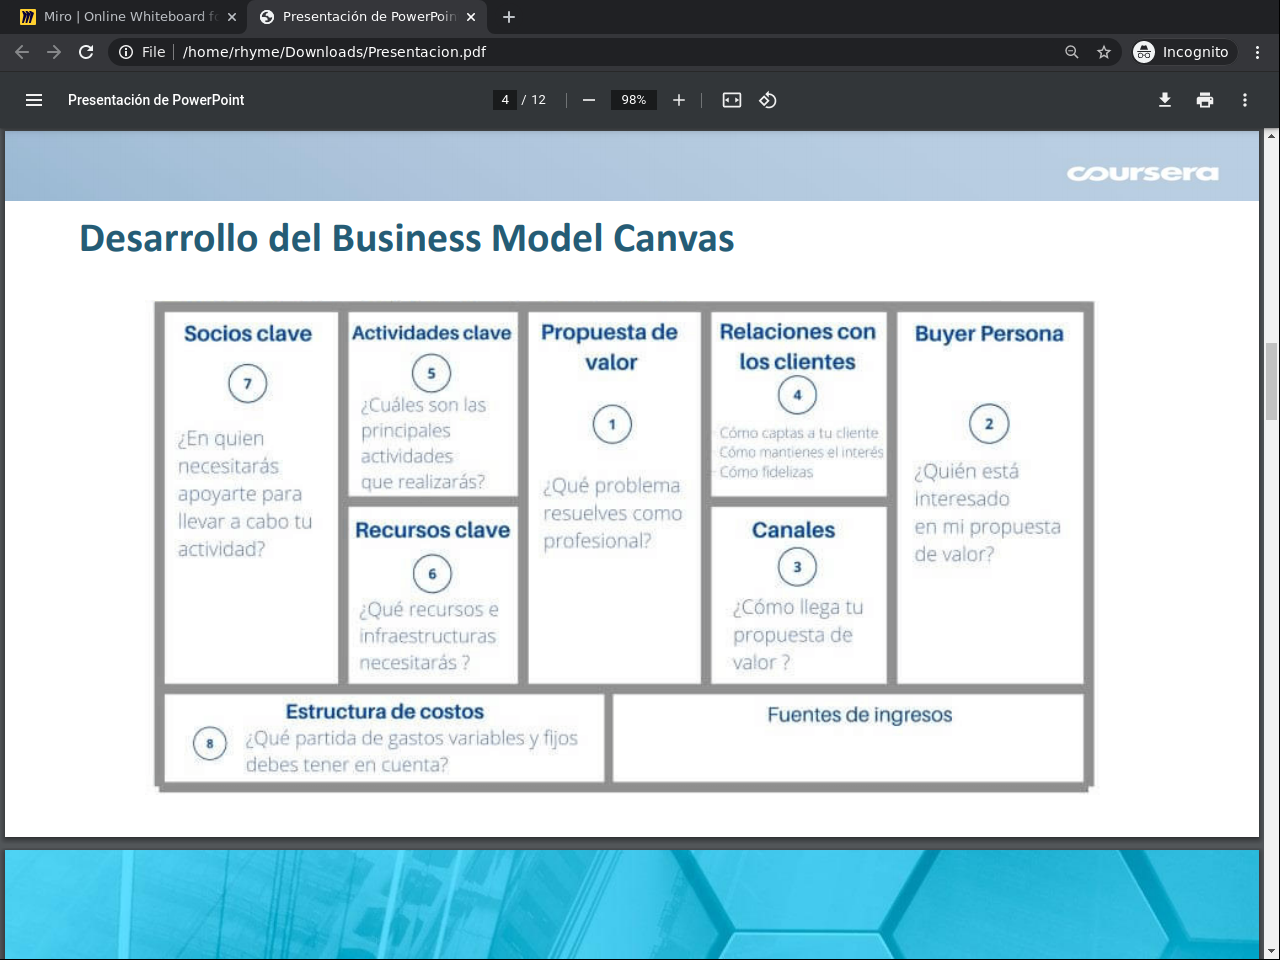Open PDF viewer more actions menu
Image resolution: width=1280 pixels, height=960 pixels.
(x=1245, y=100)
